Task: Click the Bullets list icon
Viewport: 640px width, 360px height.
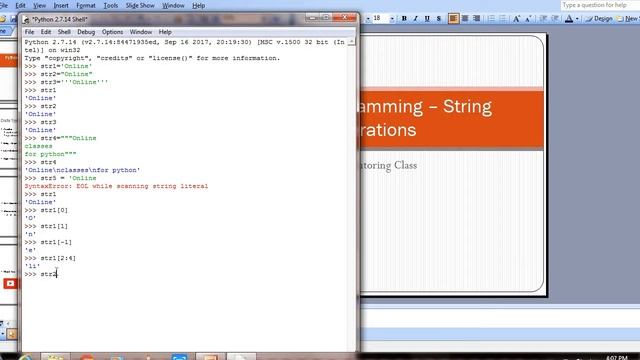Action: (x=503, y=18)
